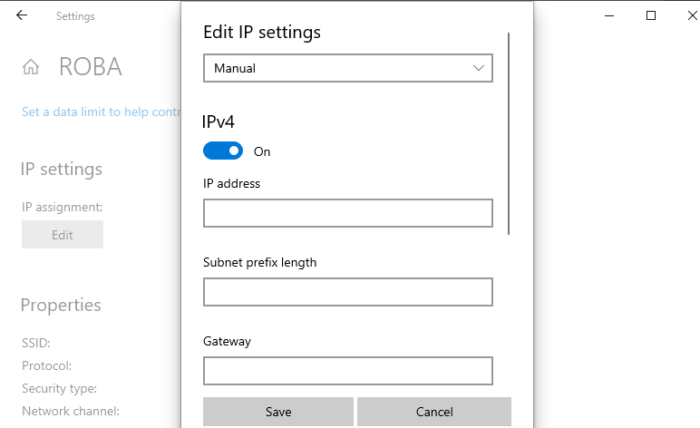The height and width of the screenshot is (428, 700).
Task: Open the data limit link
Action: click(100, 112)
